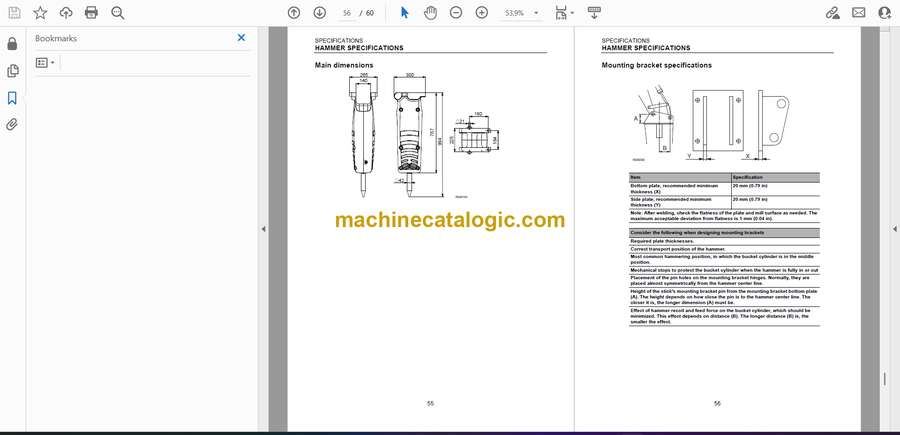Screen dimensions: 900x435
Task: Zoom in with plus button
Action: click(481, 13)
